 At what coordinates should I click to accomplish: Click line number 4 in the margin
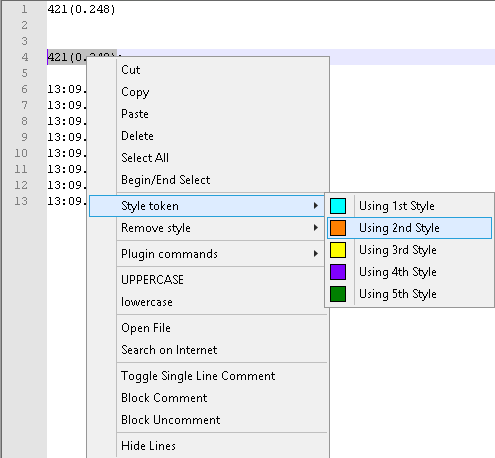pyautogui.click(x=24, y=57)
